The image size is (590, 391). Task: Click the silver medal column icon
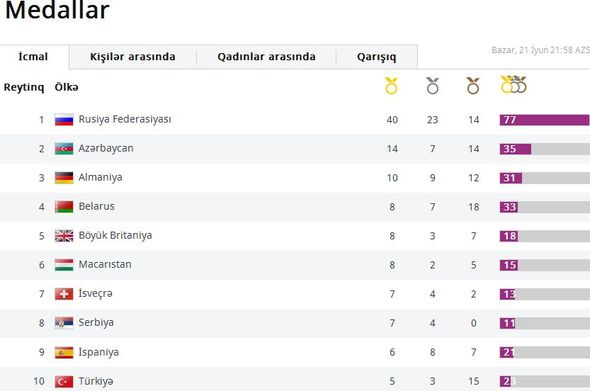coord(432,85)
